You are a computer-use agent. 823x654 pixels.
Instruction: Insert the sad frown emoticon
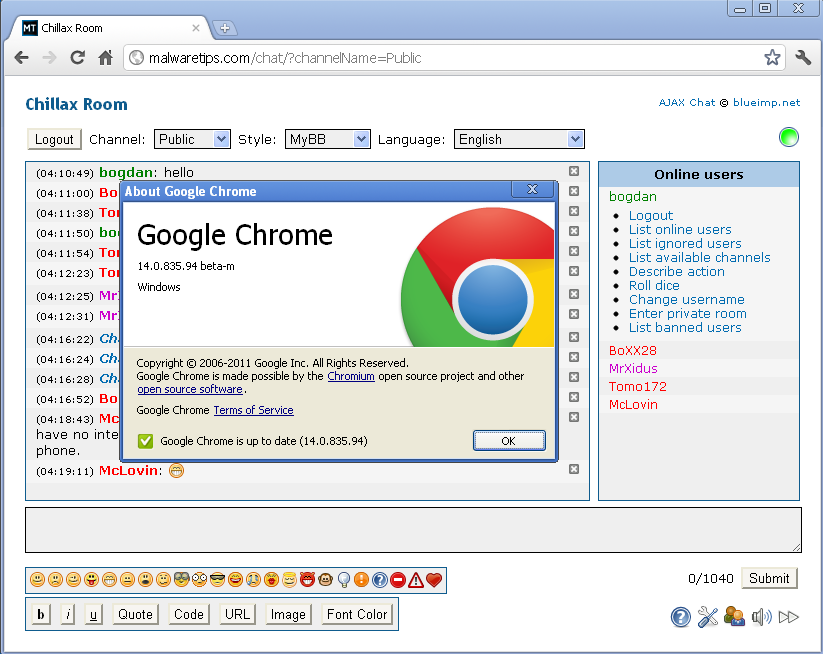55,579
